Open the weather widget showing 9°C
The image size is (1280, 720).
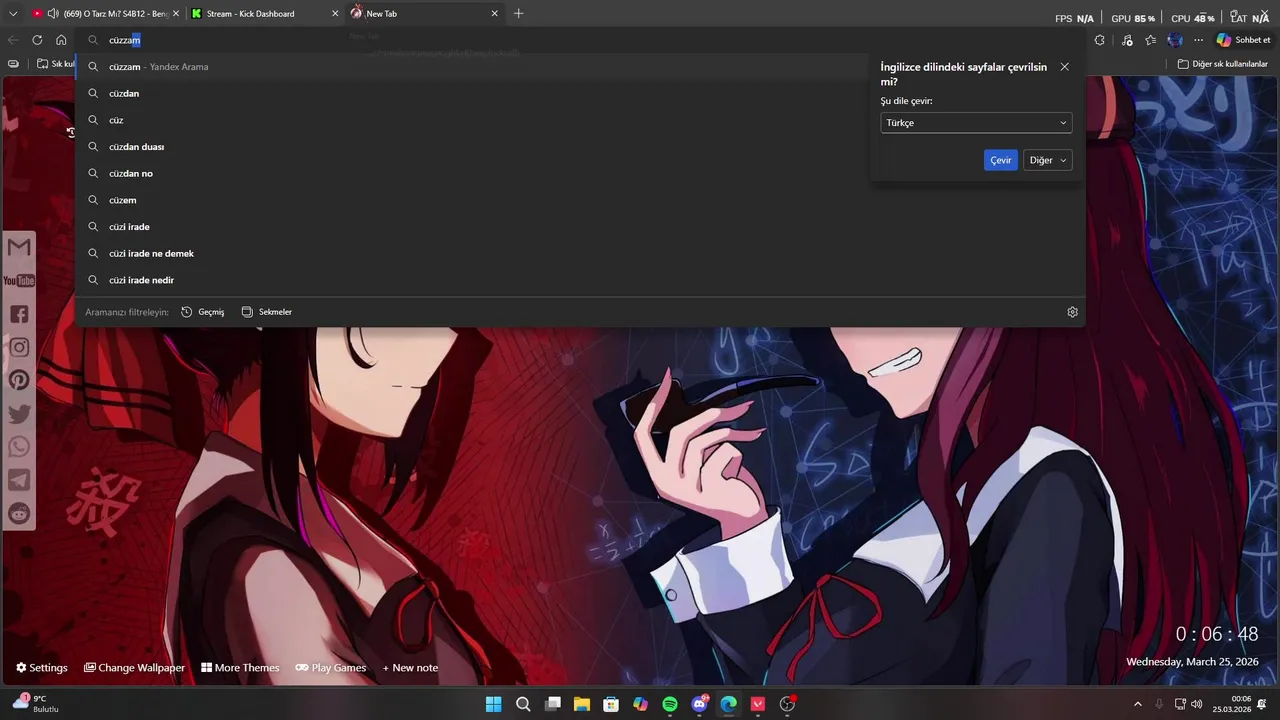36,703
